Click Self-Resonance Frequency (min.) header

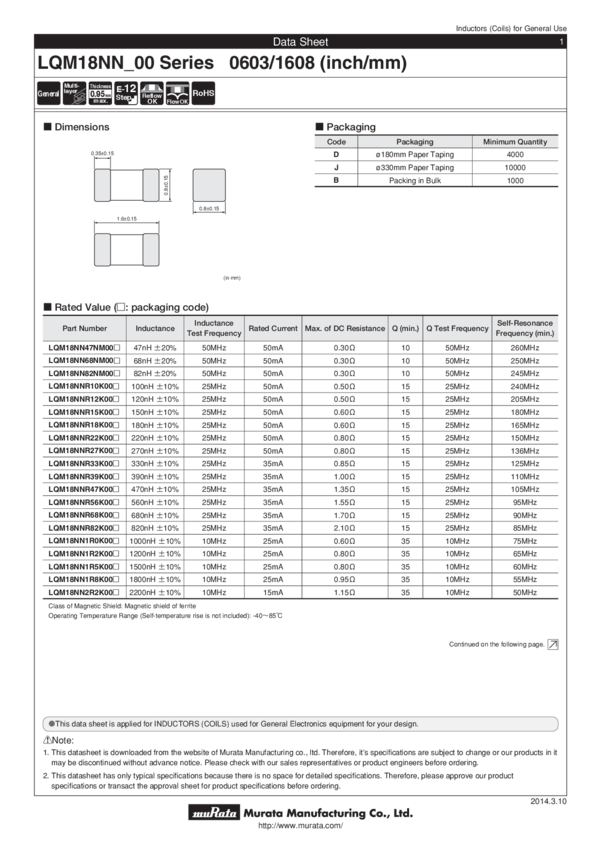[525, 329]
